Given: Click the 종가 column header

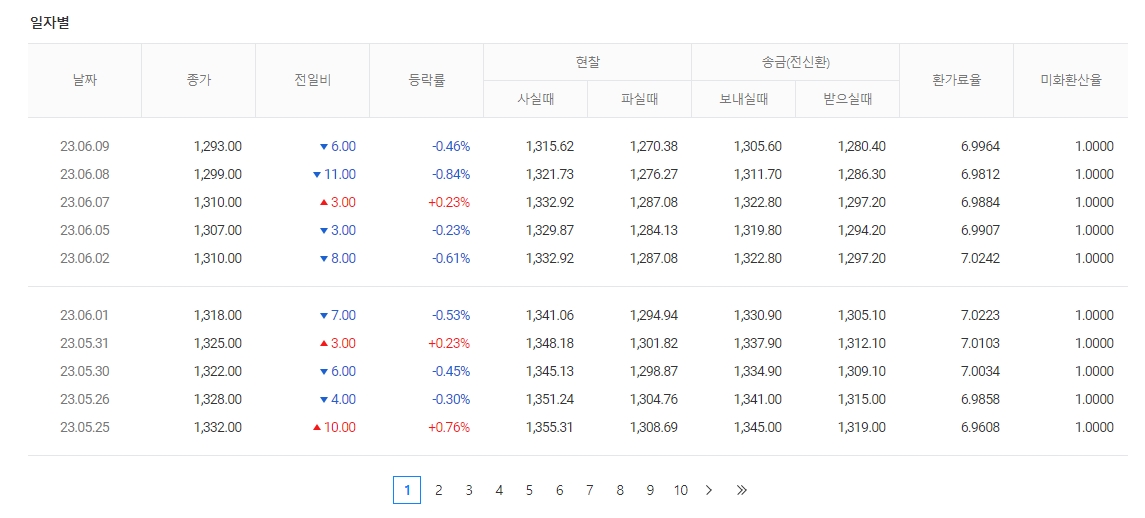Looking at the screenshot, I should pos(199,80).
